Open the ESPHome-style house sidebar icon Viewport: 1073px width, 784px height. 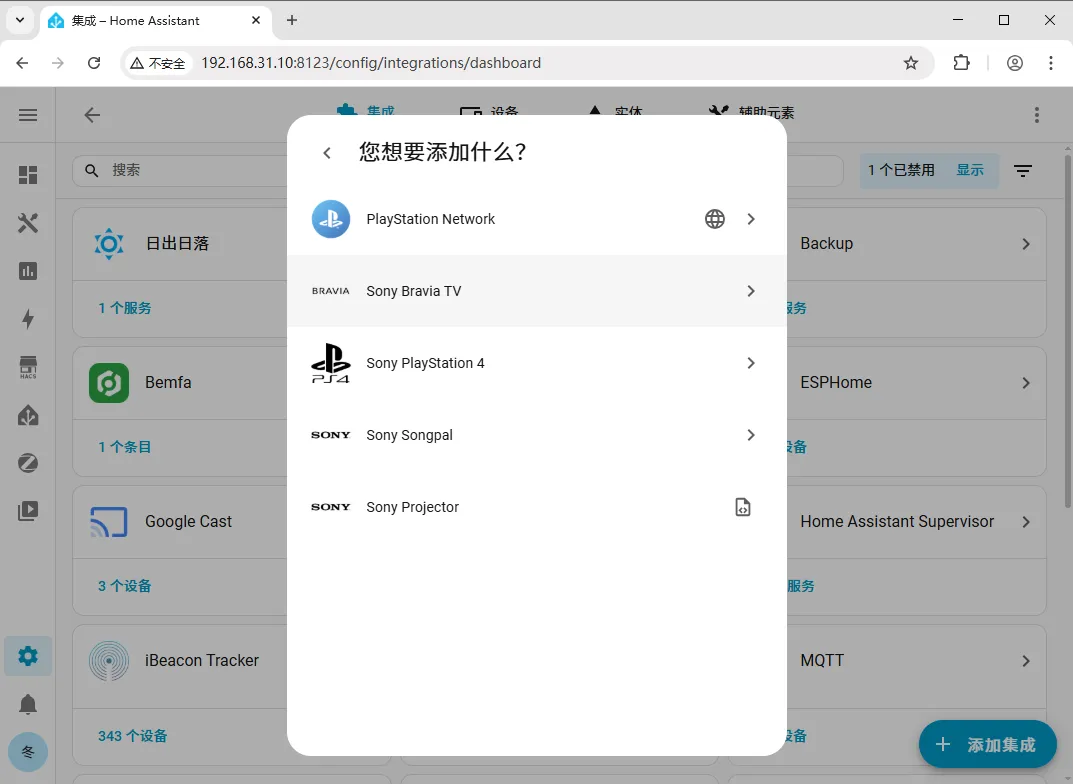pos(28,415)
